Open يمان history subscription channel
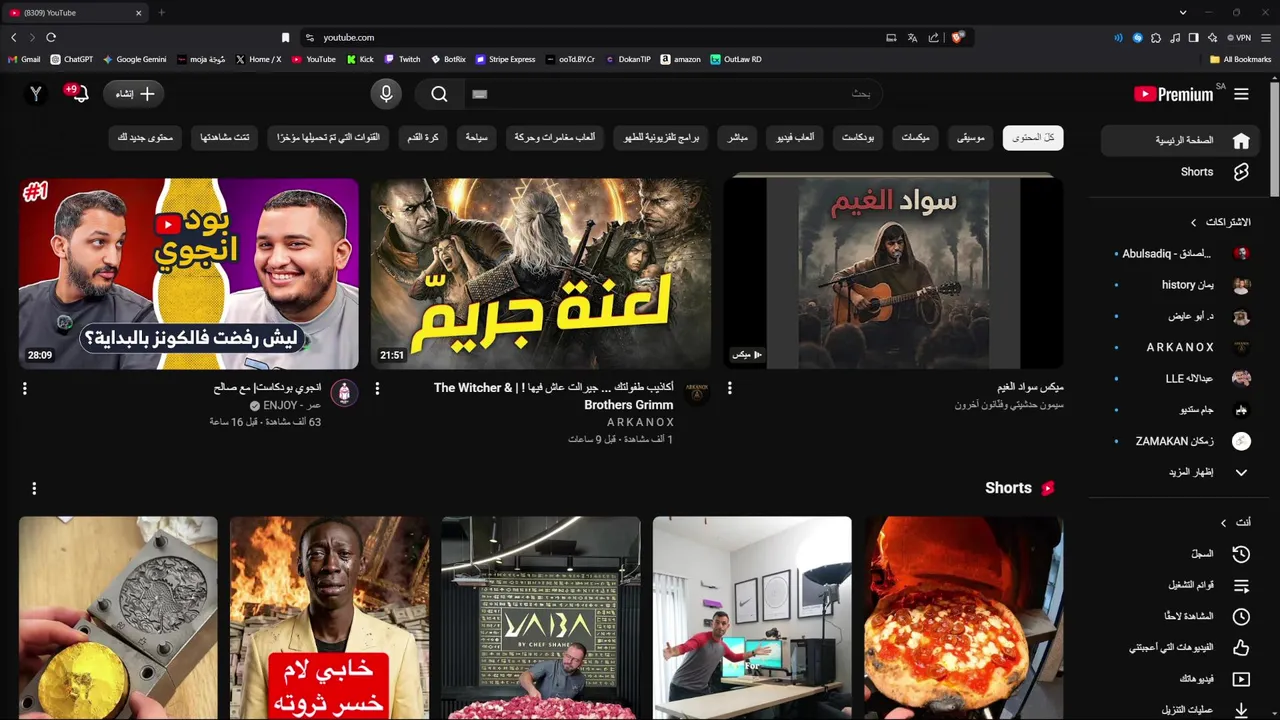 (1181, 285)
